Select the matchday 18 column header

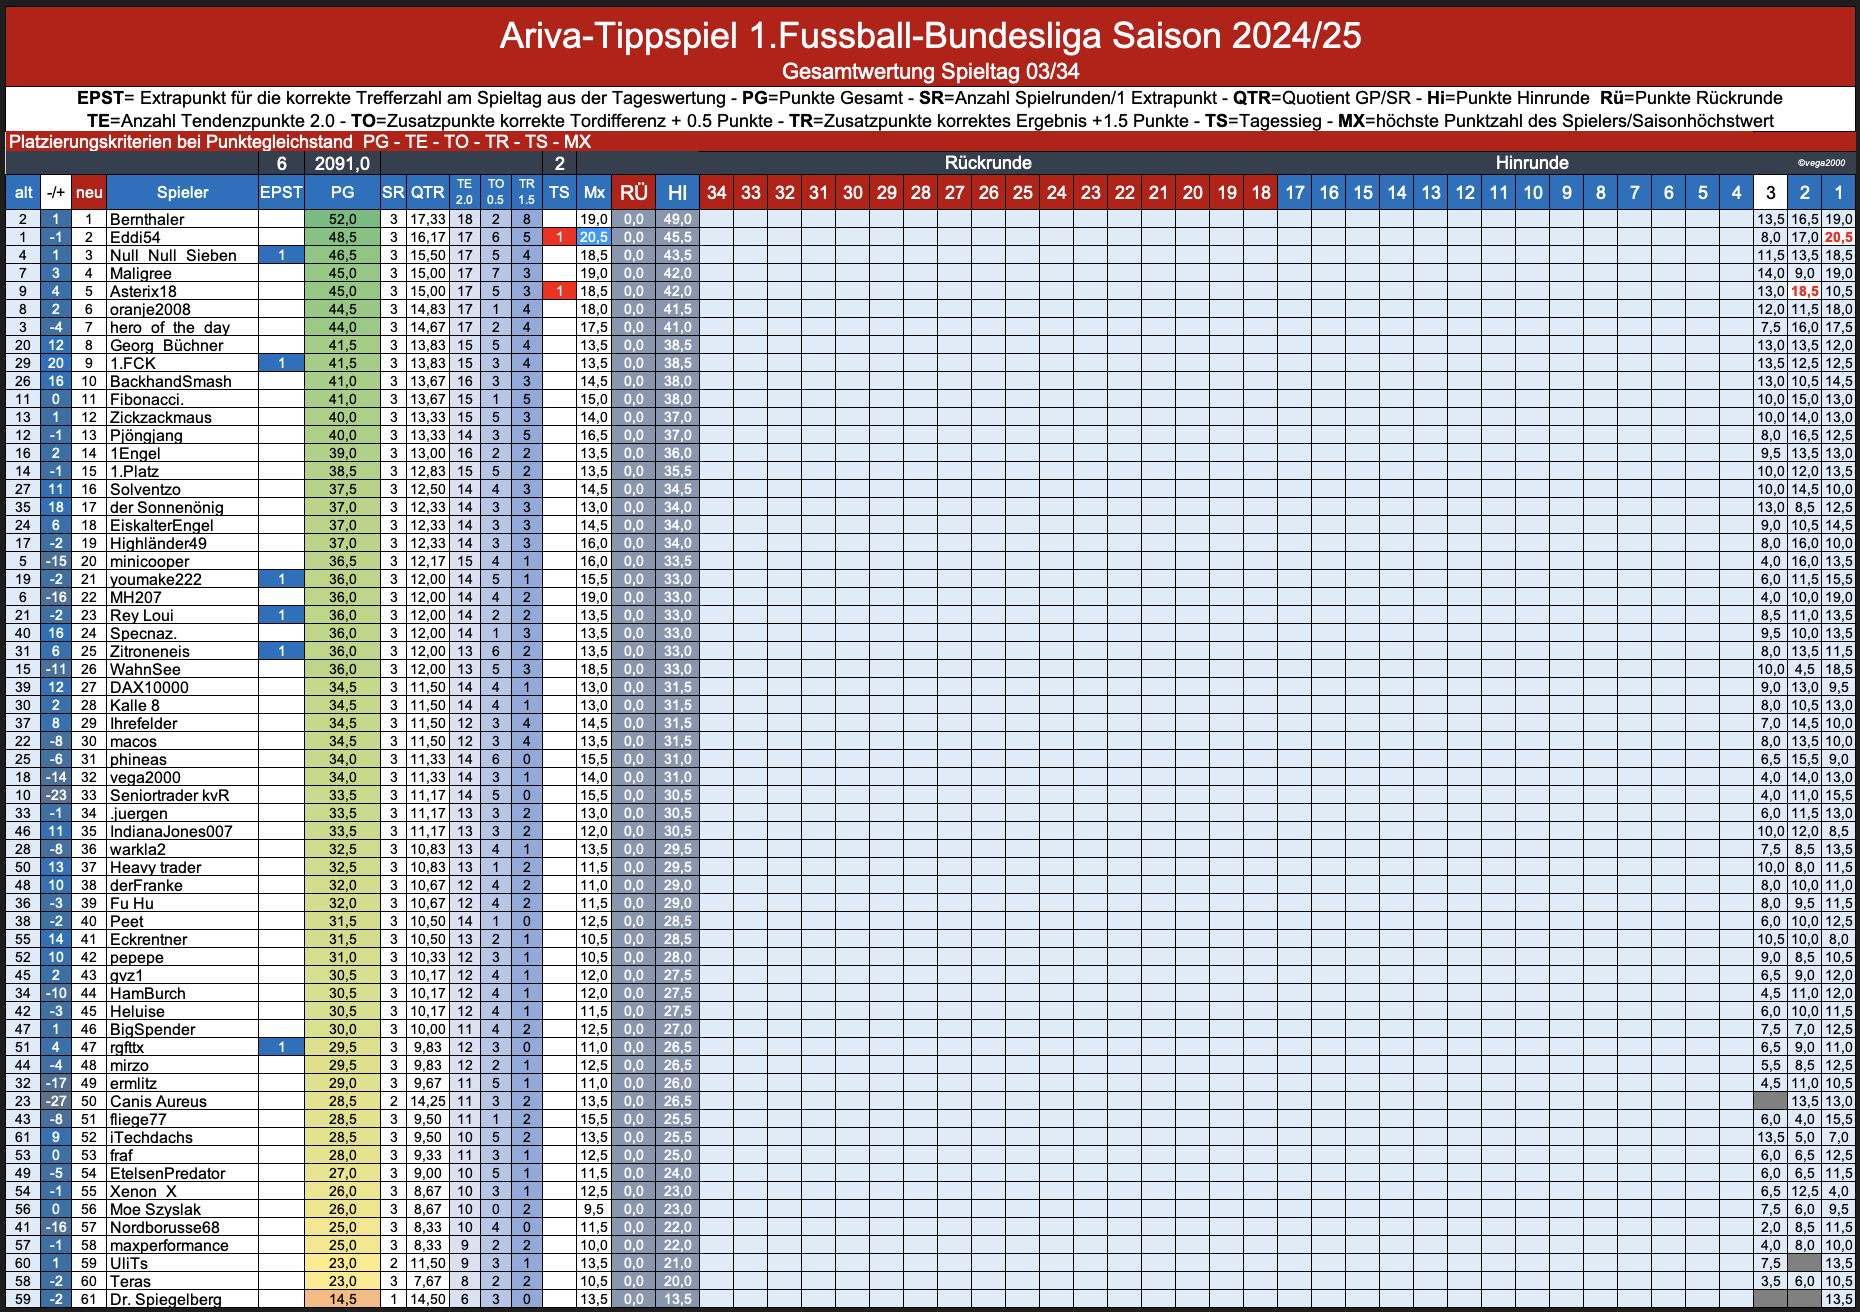tap(1261, 193)
